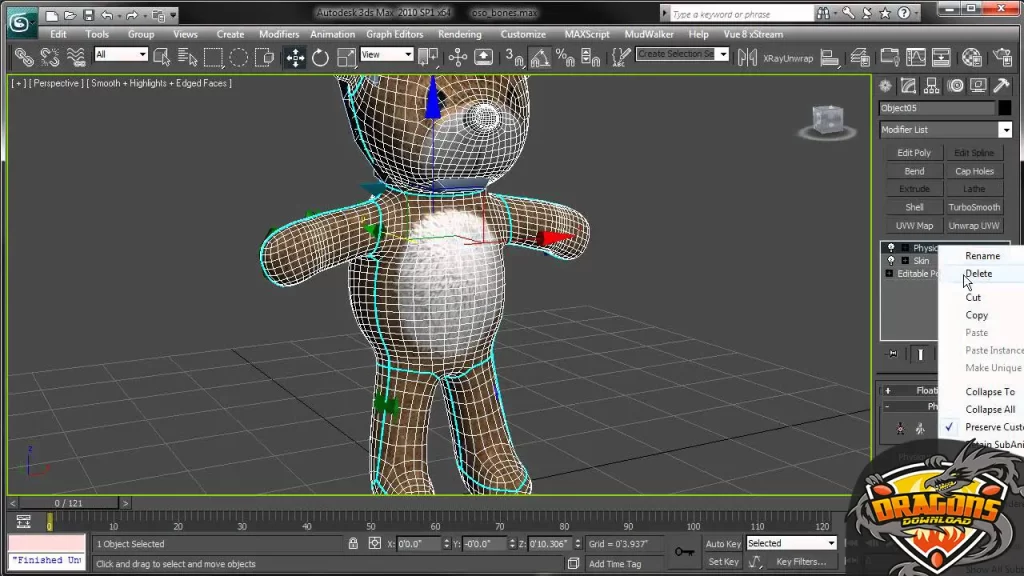Apply the Unwrap UVW modifier button
The height and width of the screenshot is (576, 1024).
tap(973, 225)
